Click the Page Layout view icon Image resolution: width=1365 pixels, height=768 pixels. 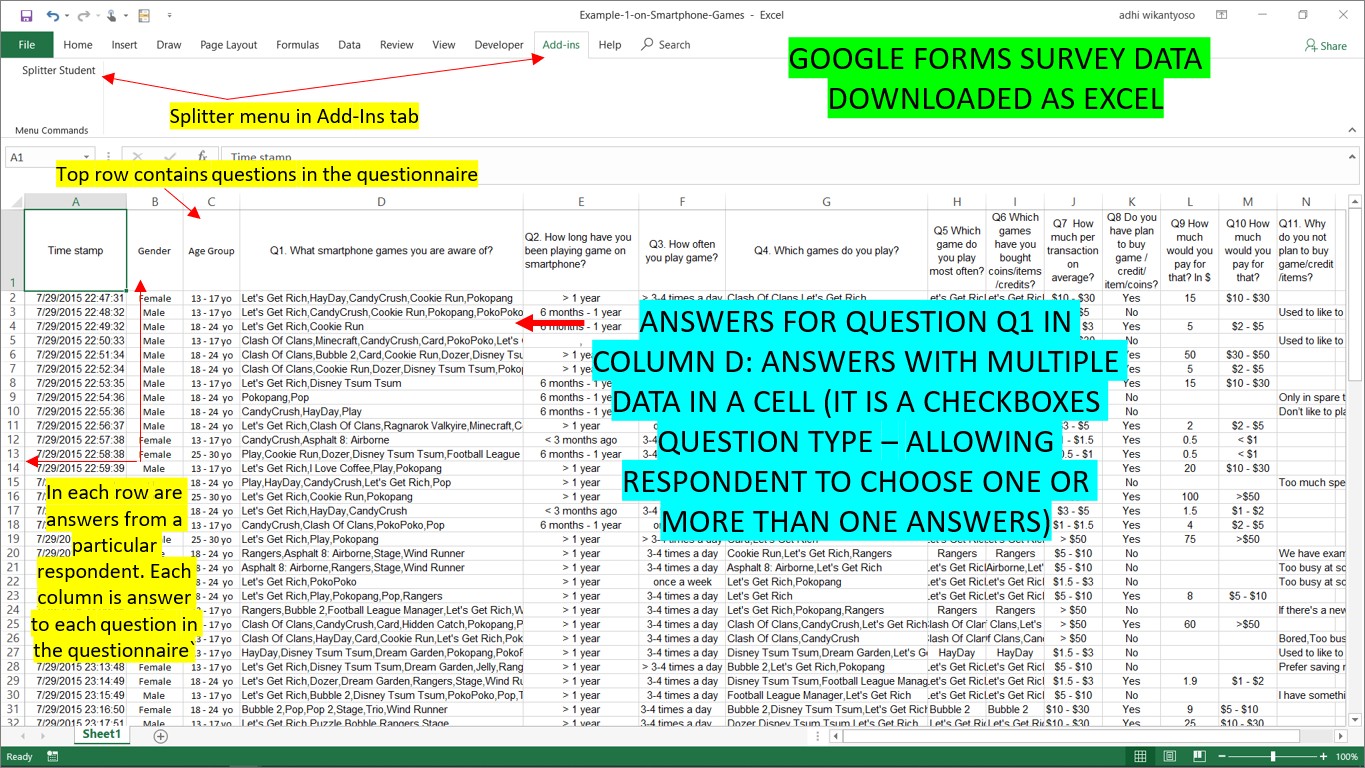tap(1169, 757)
